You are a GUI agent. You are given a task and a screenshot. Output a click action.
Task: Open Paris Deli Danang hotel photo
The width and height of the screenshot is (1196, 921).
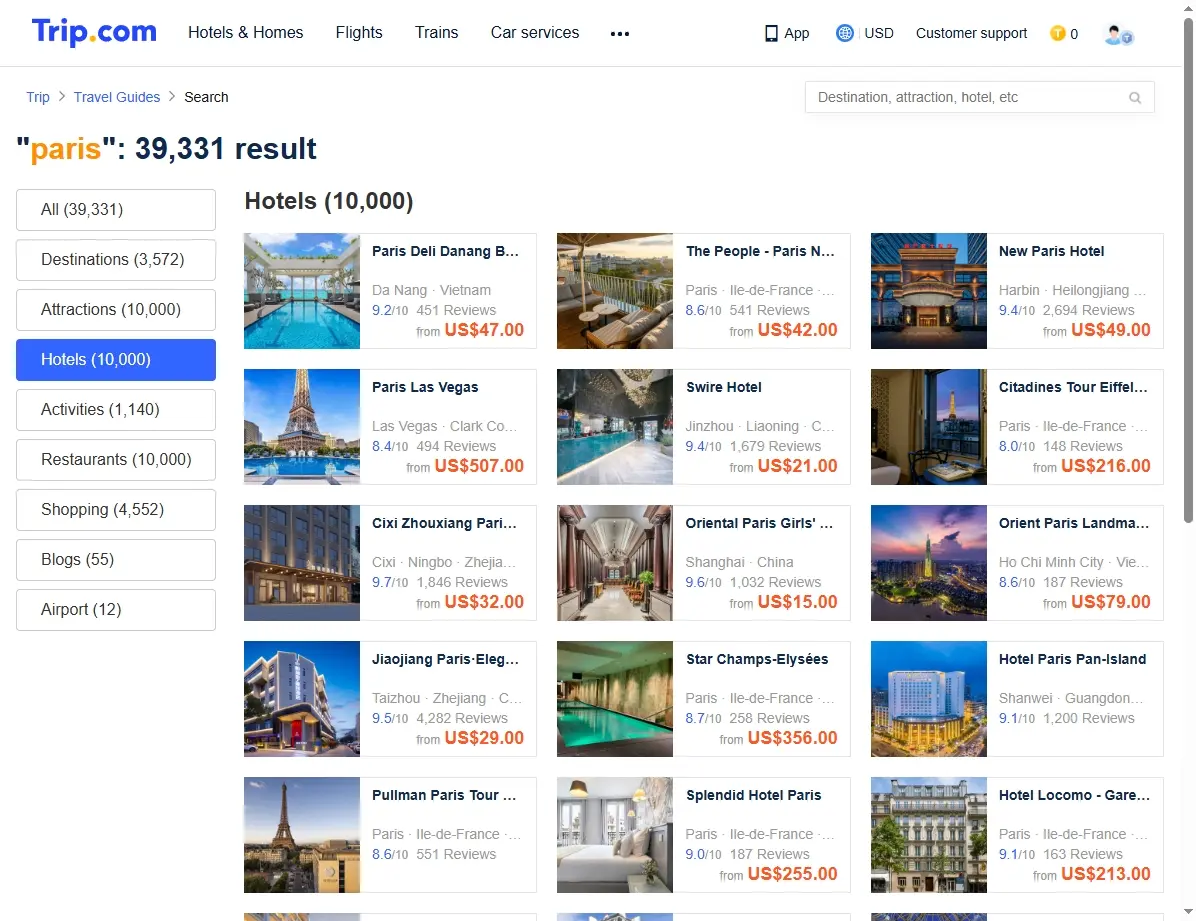302,291
